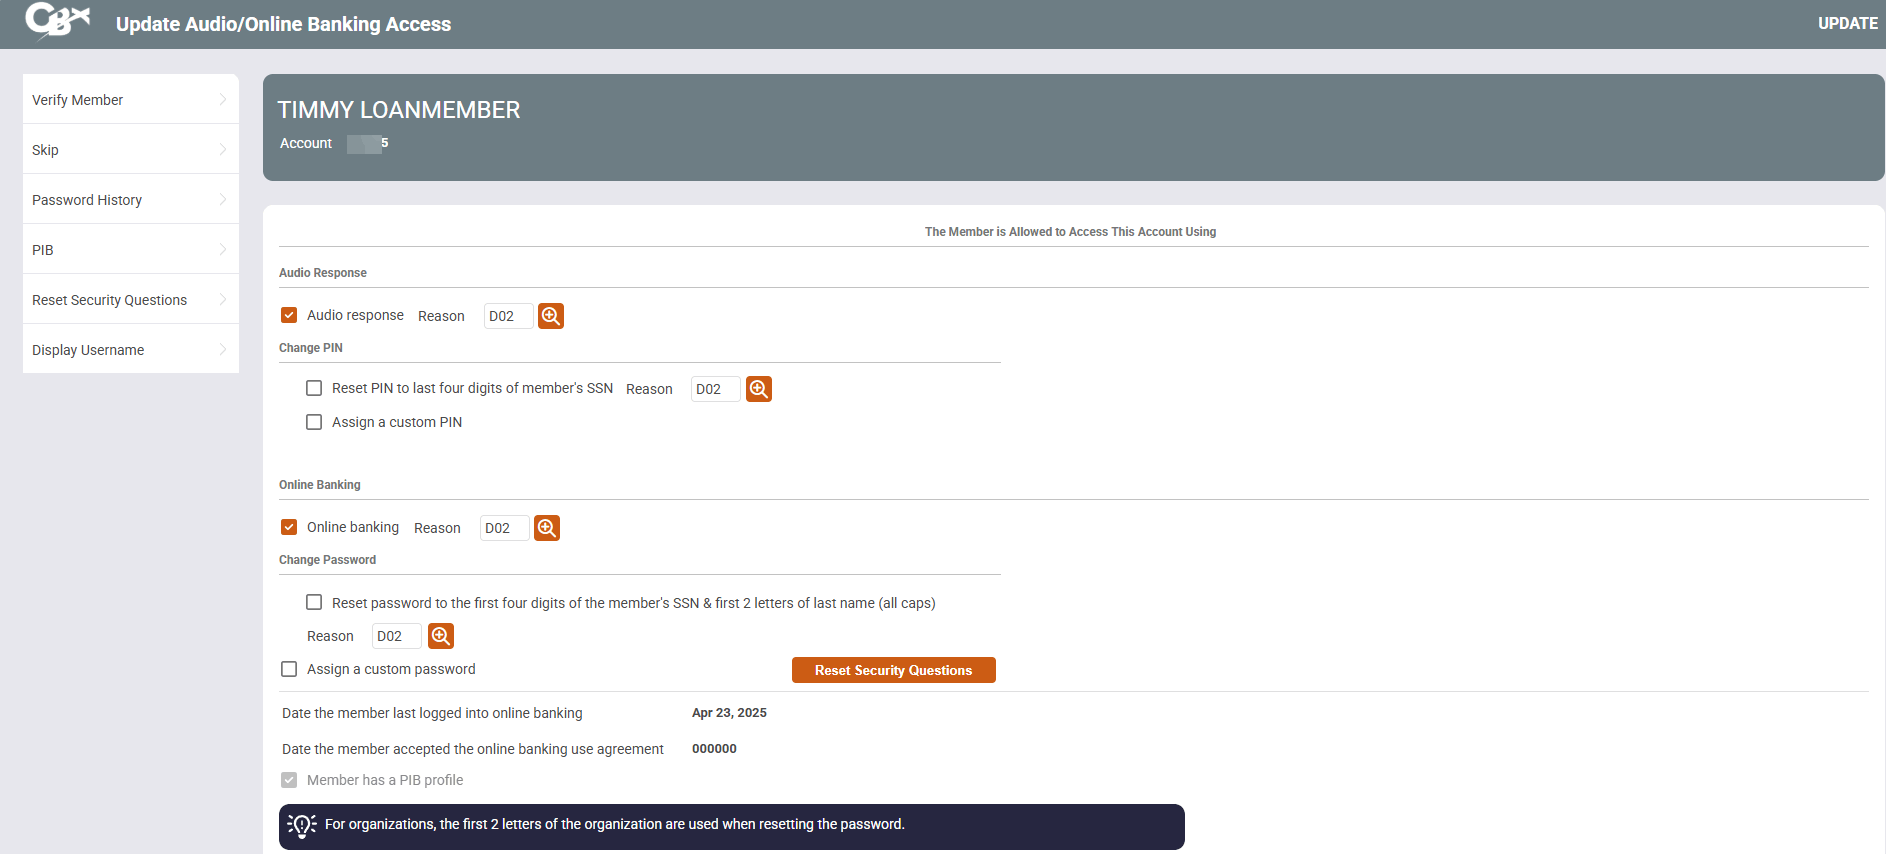The height and width of the screenshot is (854, 1886).
Task: Open Reset Security Questions sidebar item
Action: coord(131,300)
